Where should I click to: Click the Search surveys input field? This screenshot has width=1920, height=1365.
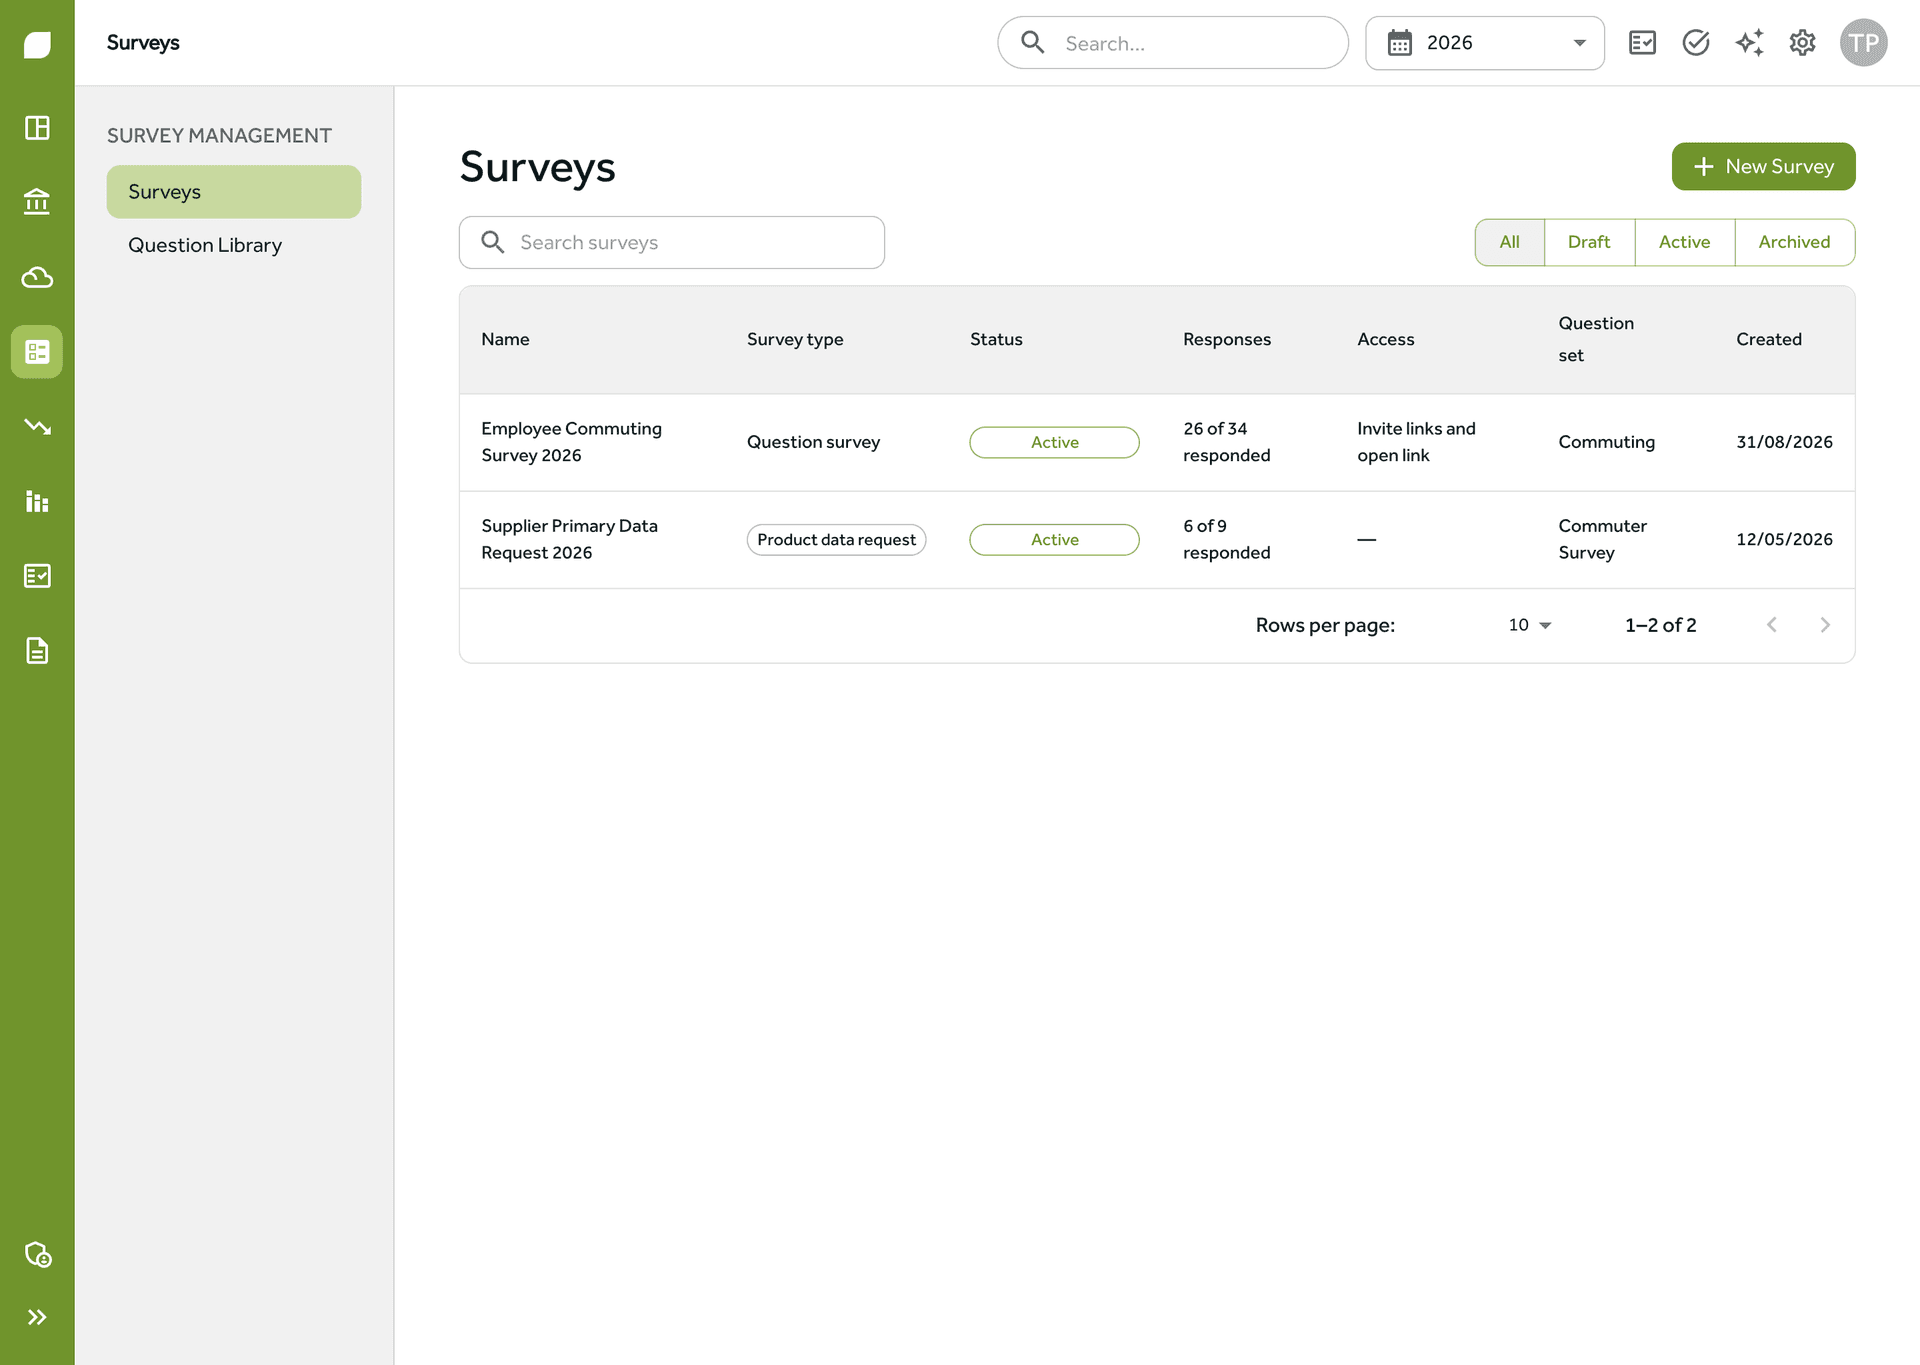pos(672,242)
